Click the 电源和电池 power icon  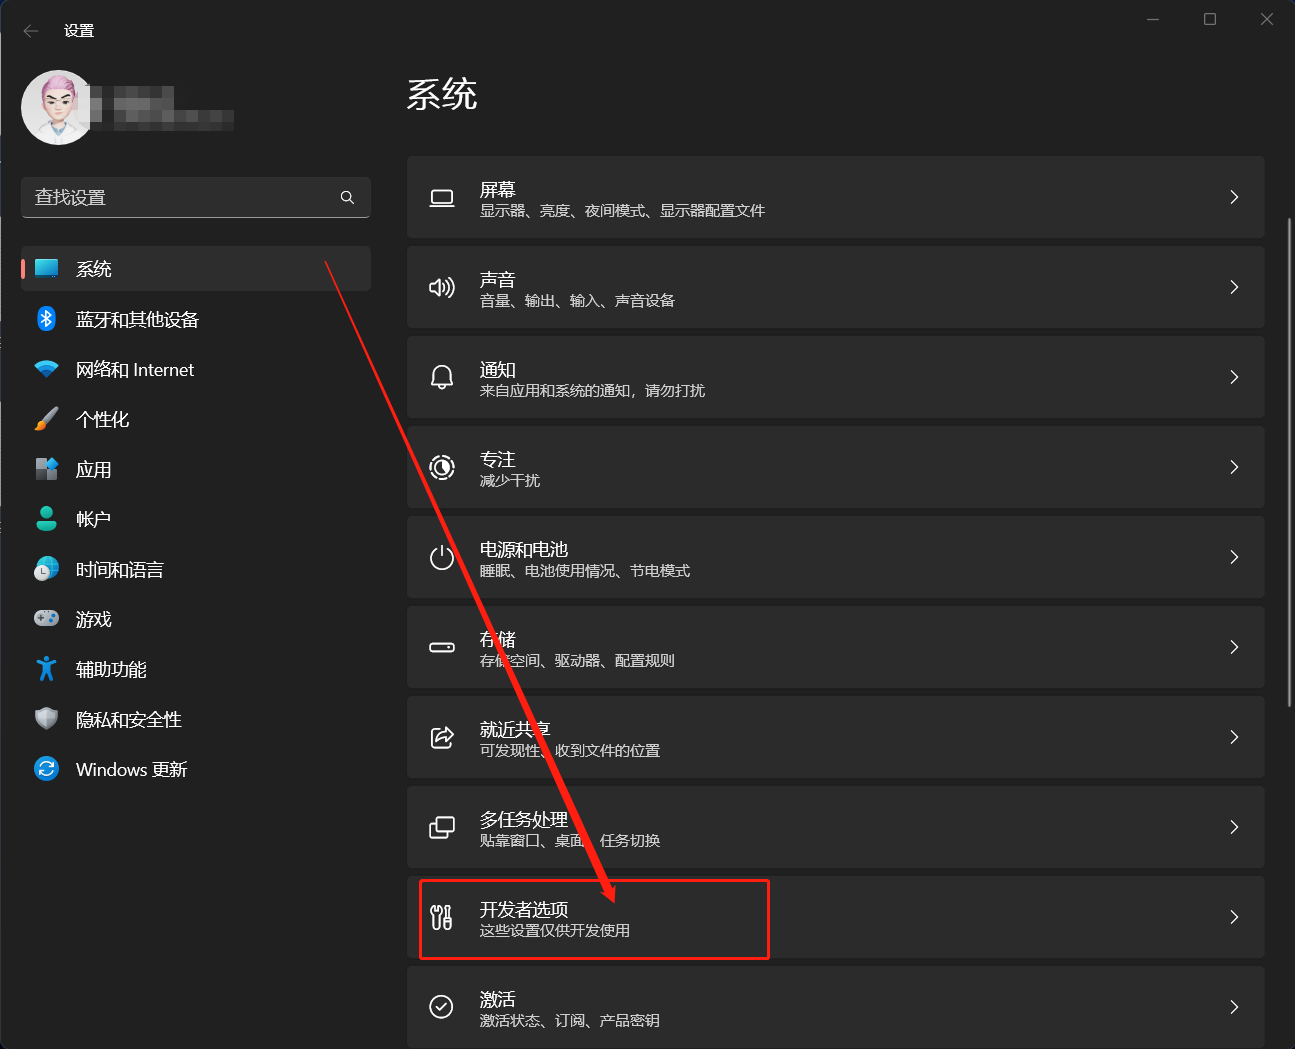tap(441, 557)
